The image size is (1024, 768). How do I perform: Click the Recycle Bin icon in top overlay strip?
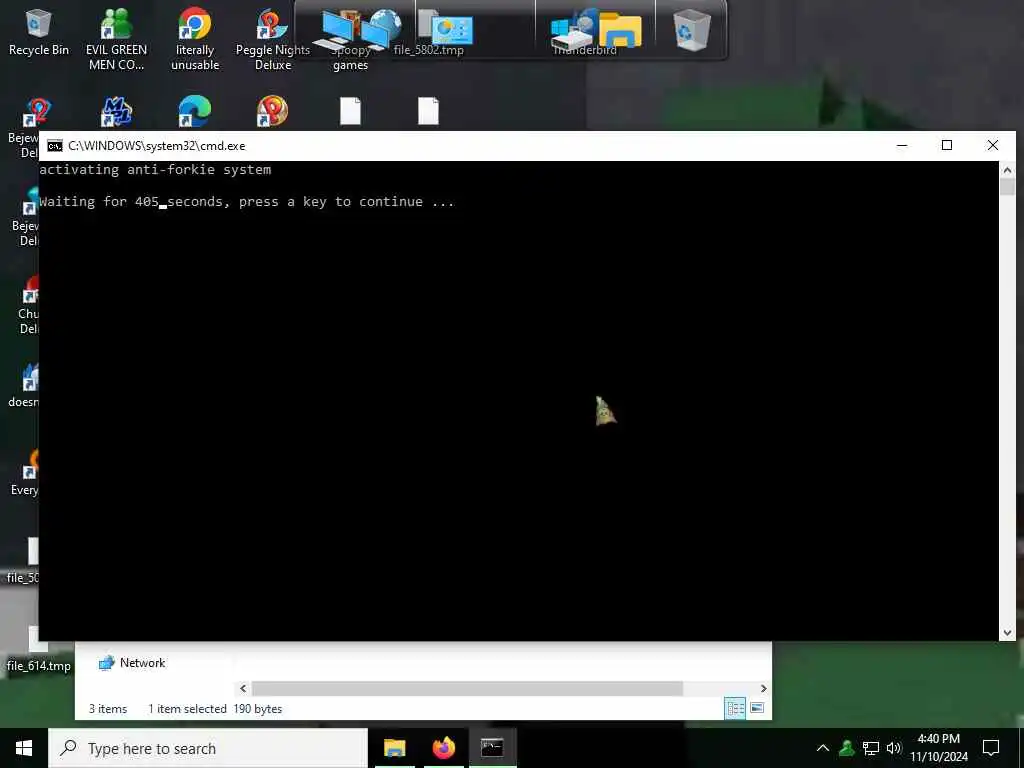coord(692,30)
